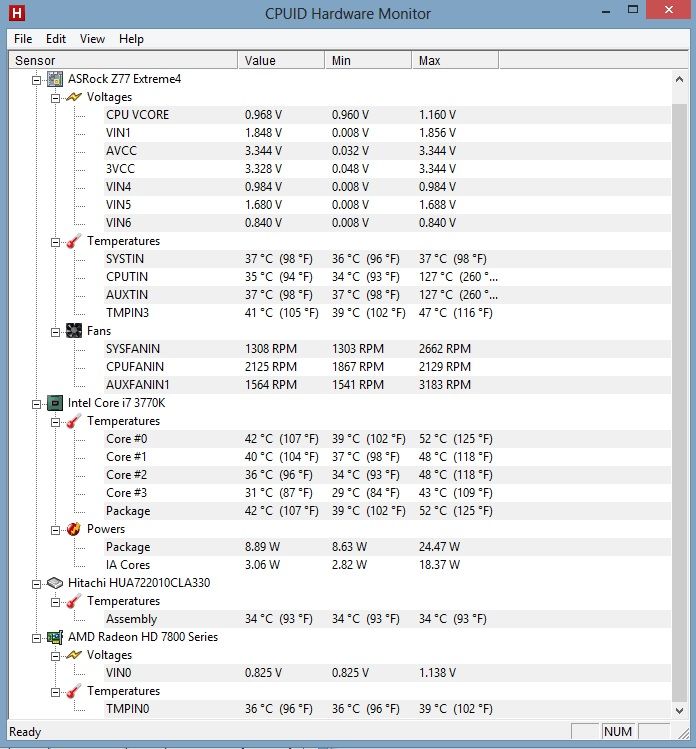Collapse the AMD Radeon HD 7800 Series node

click(x=36, y=639)
